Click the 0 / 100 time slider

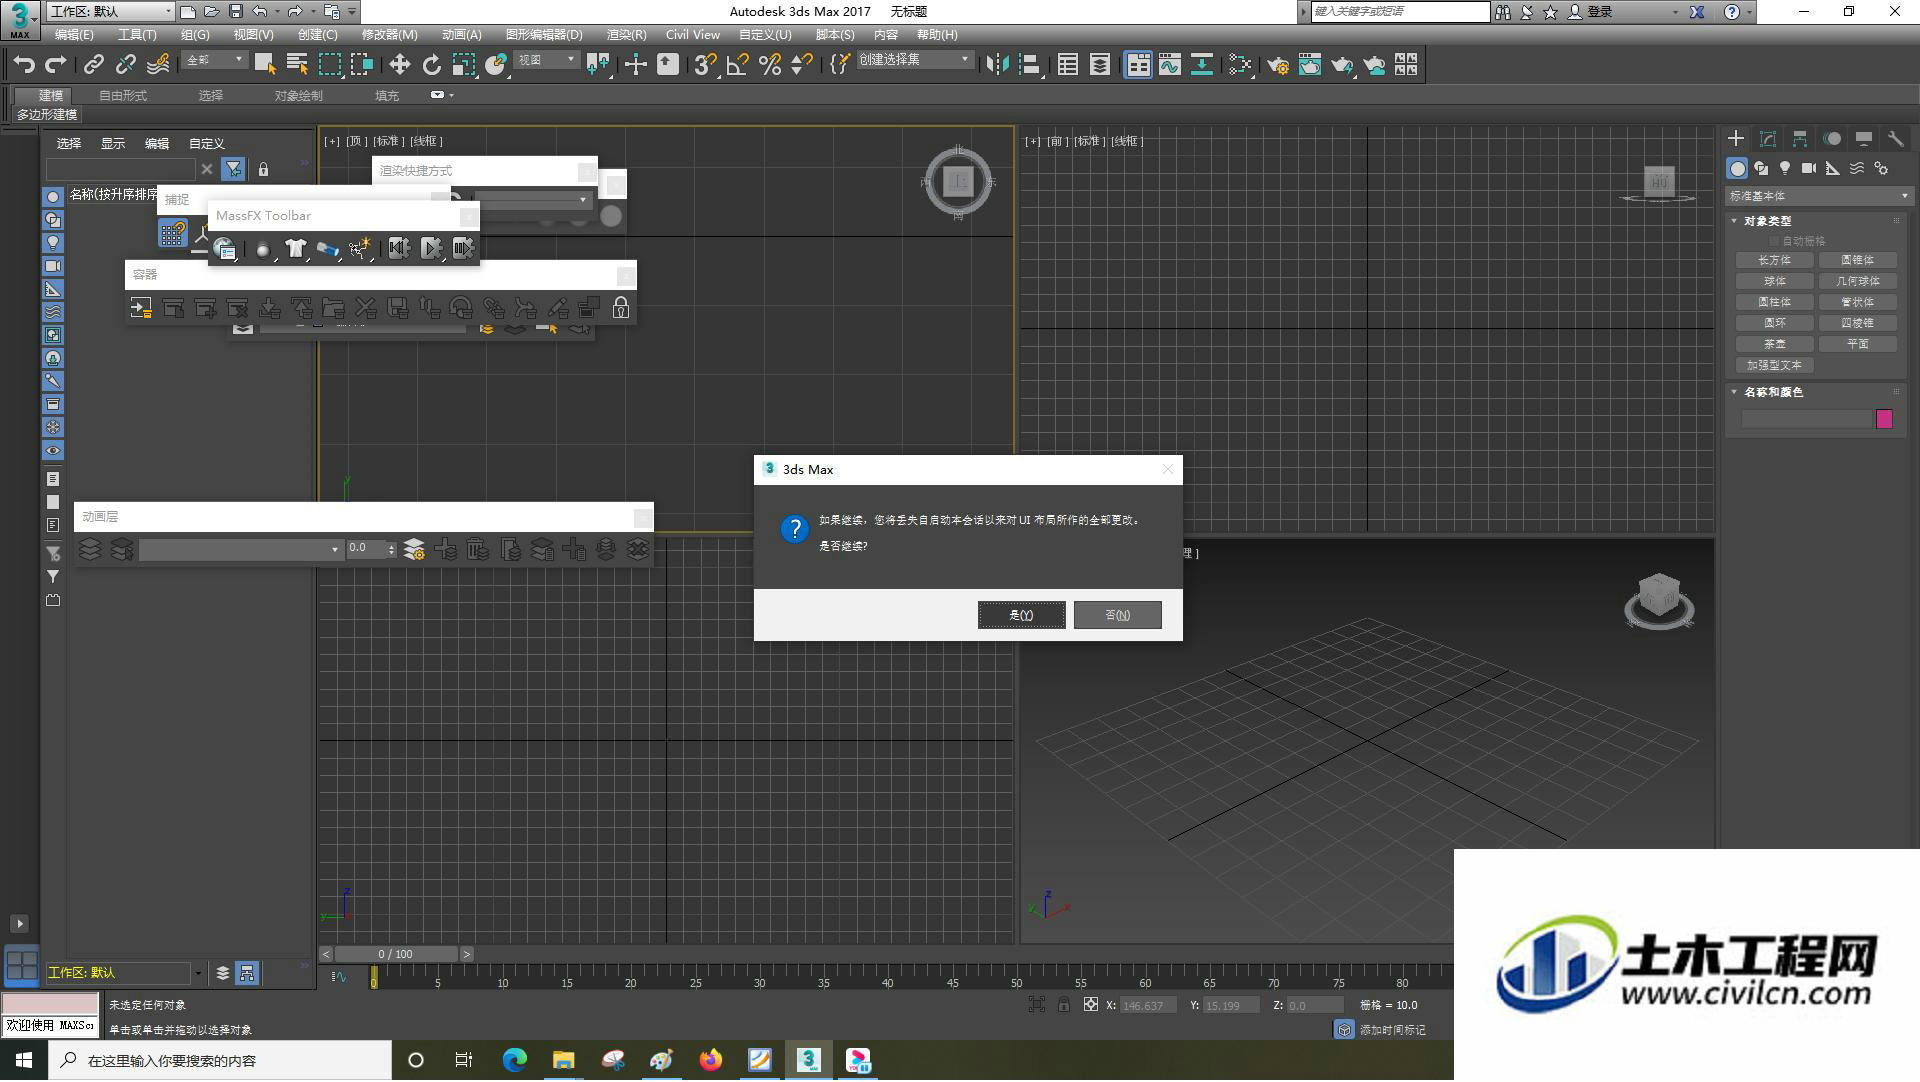pos(396,954)
